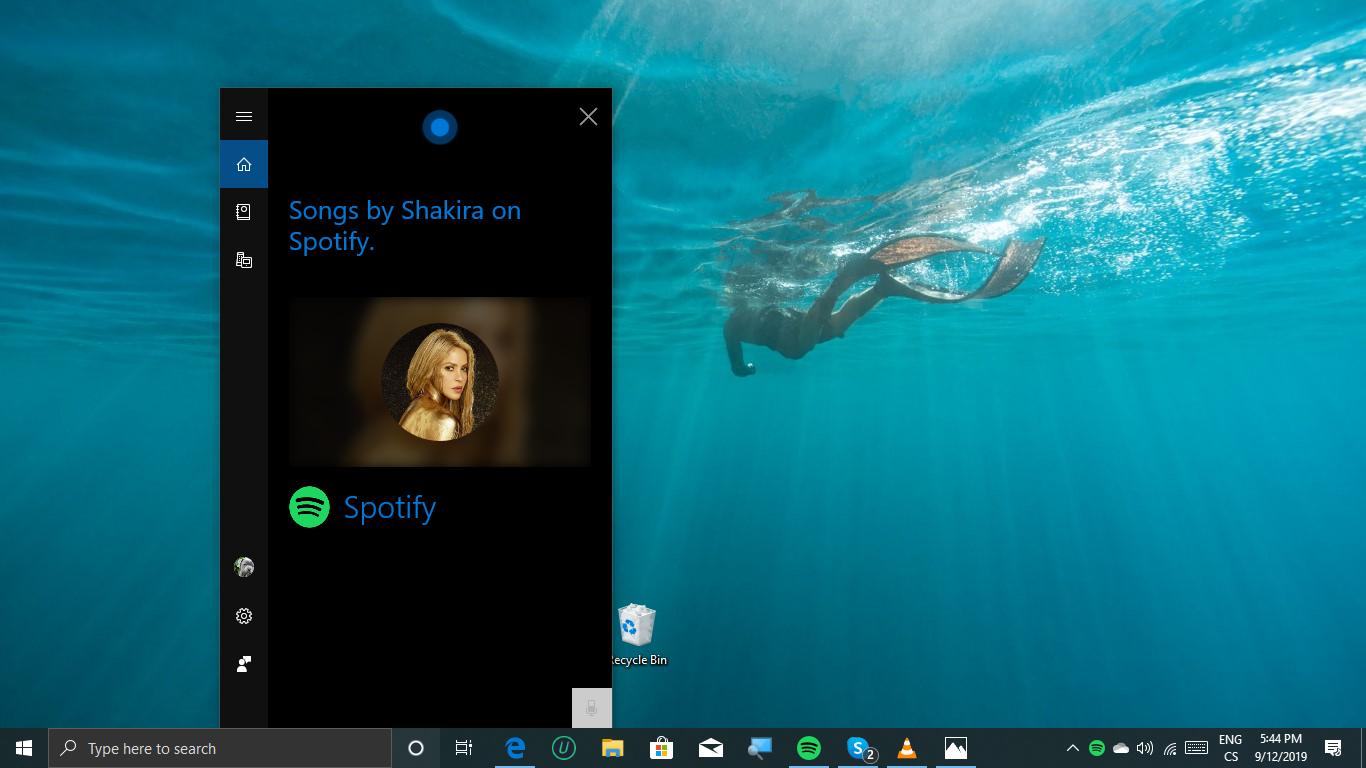Open the touch keyboard from the tray
This screenshot has width=1366, height=768.
1196,748
